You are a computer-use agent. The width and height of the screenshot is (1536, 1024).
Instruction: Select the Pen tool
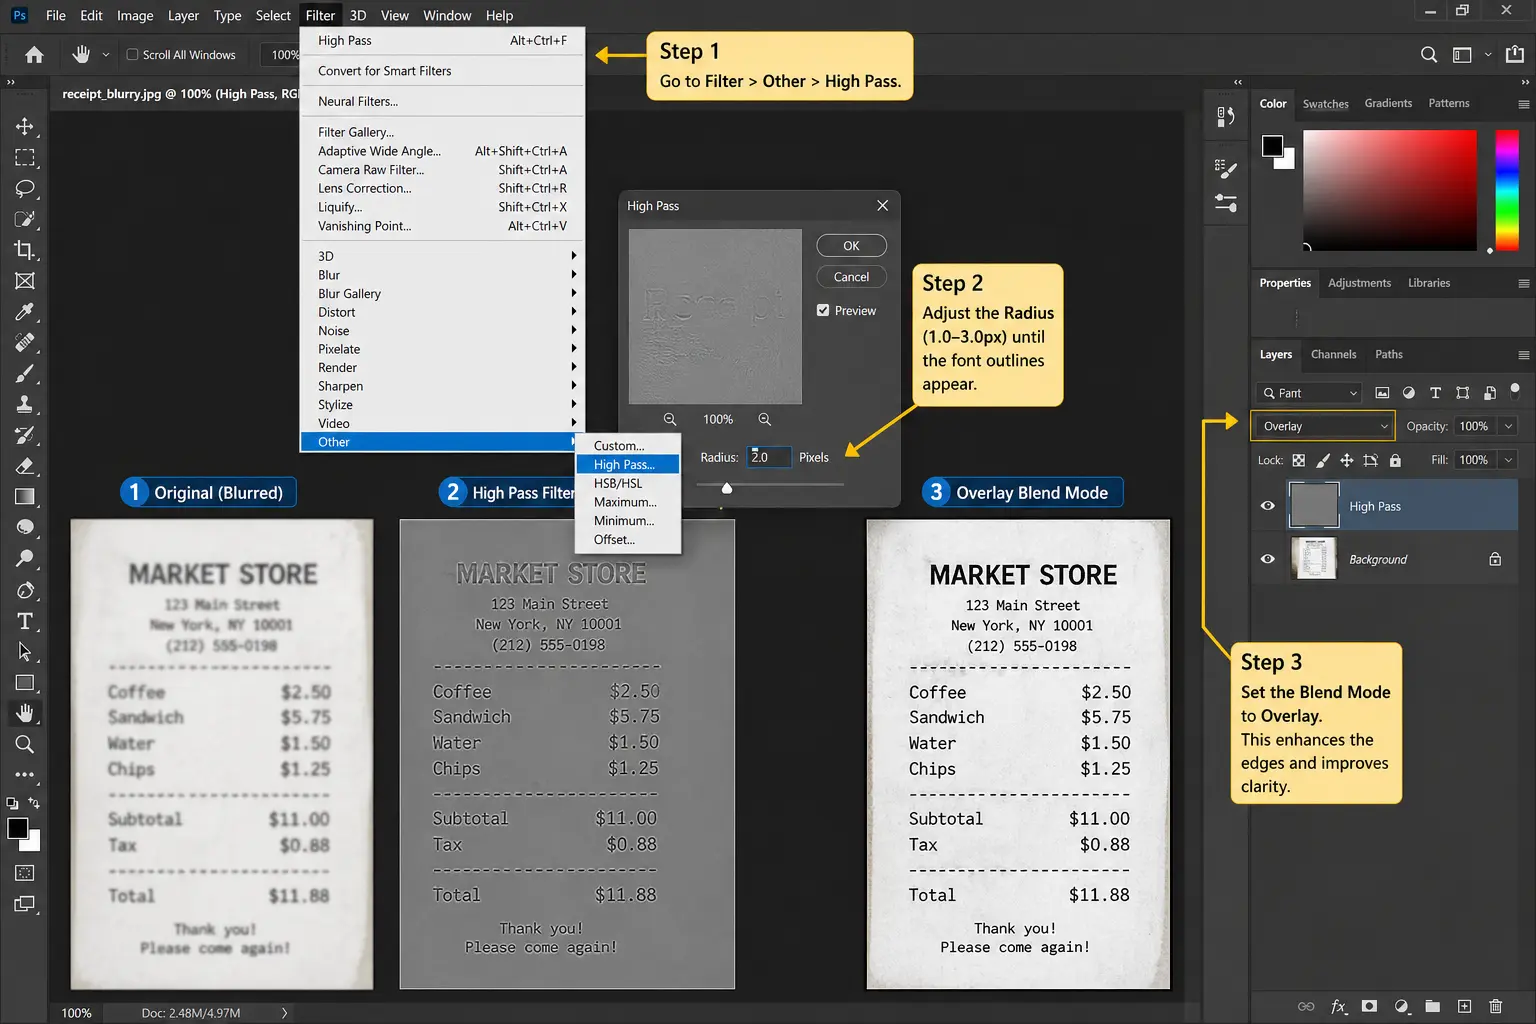tap(25, 590)
